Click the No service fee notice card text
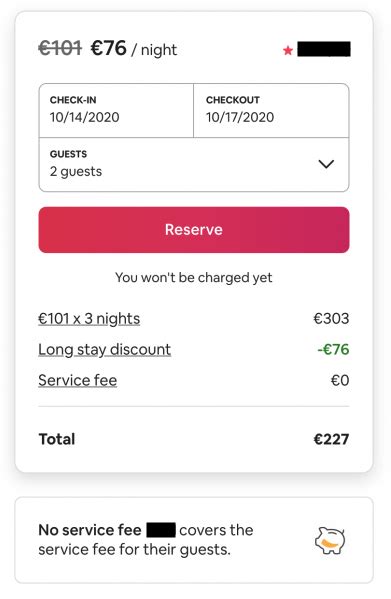 coord(146,540)
